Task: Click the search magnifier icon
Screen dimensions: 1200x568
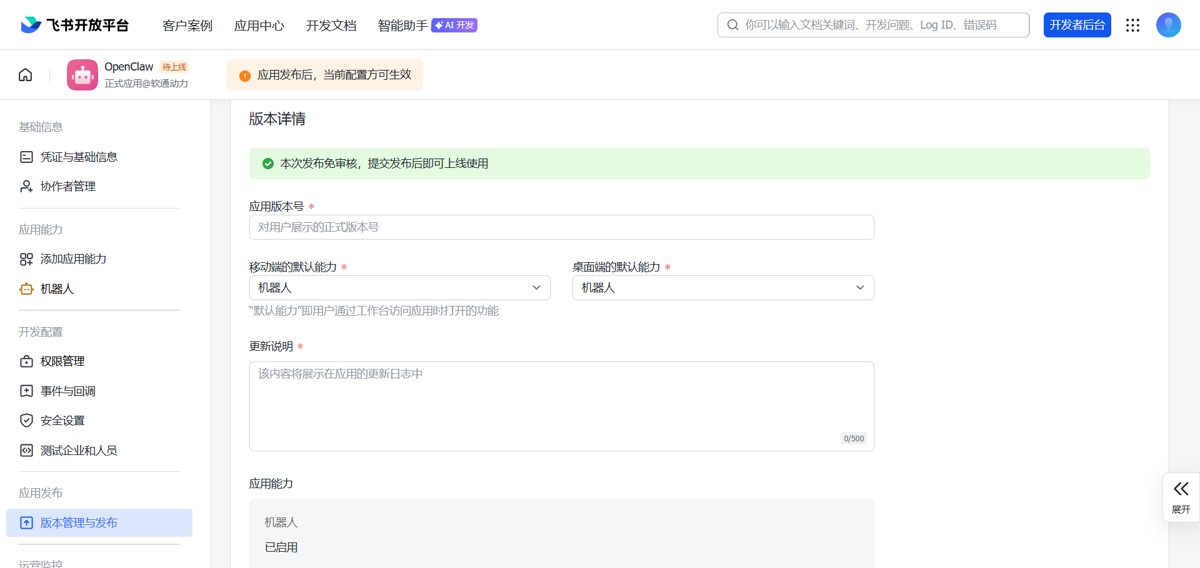Action: (x=733, y=25)
